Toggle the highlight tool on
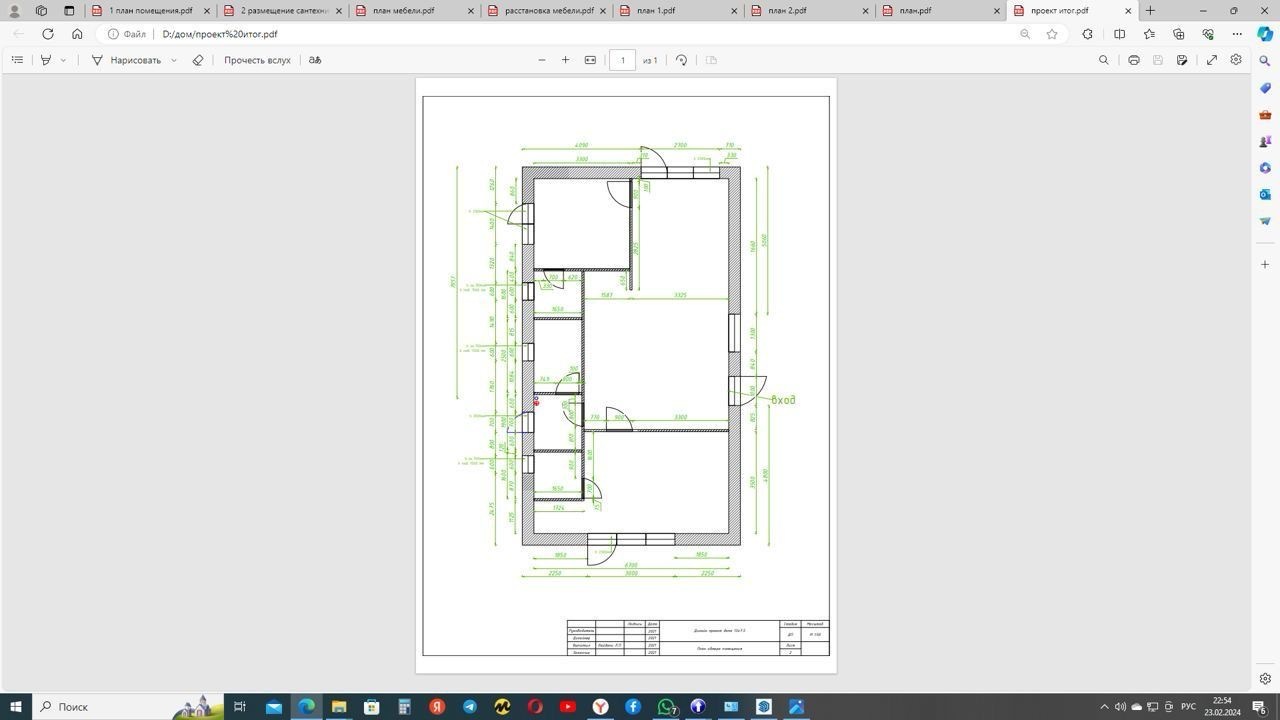The height and width of the screenshot is (720, 1280). (x=46, y=60)
